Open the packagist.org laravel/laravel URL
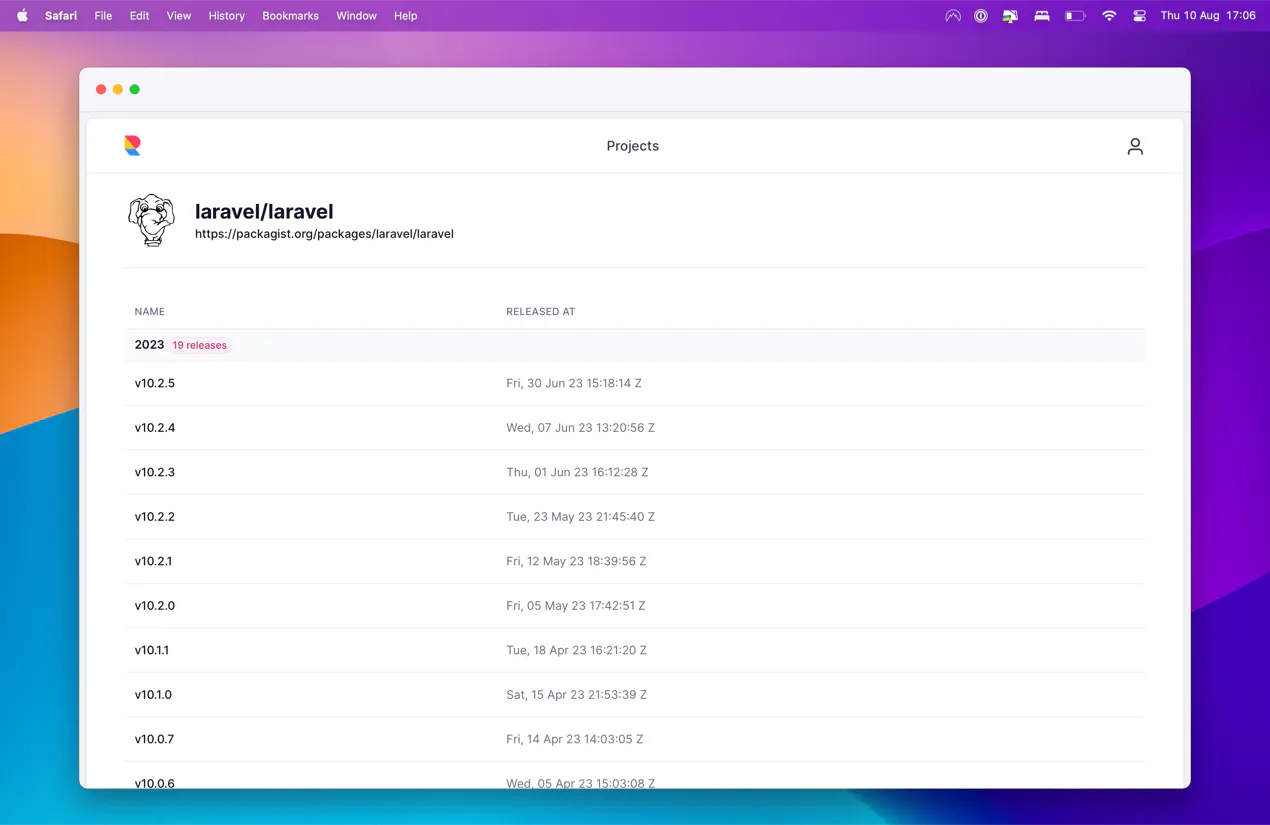Screen dimensions: 1270x825 tap(324, 234)
